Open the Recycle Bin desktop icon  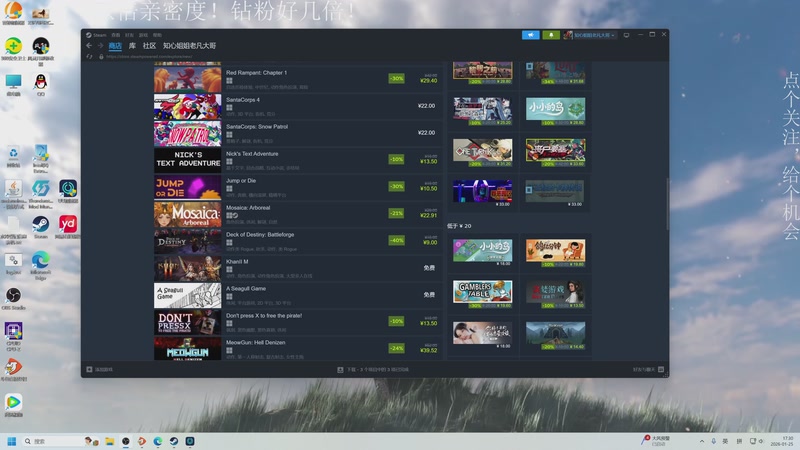[13, 156]
